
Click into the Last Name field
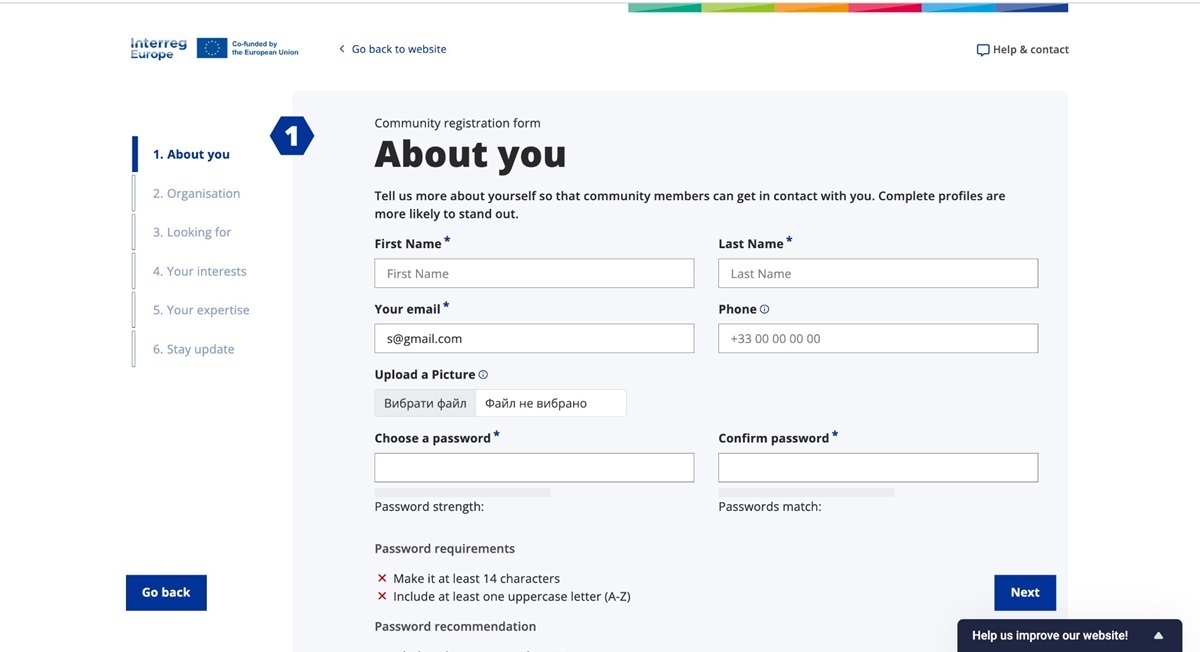pos(878,274)
